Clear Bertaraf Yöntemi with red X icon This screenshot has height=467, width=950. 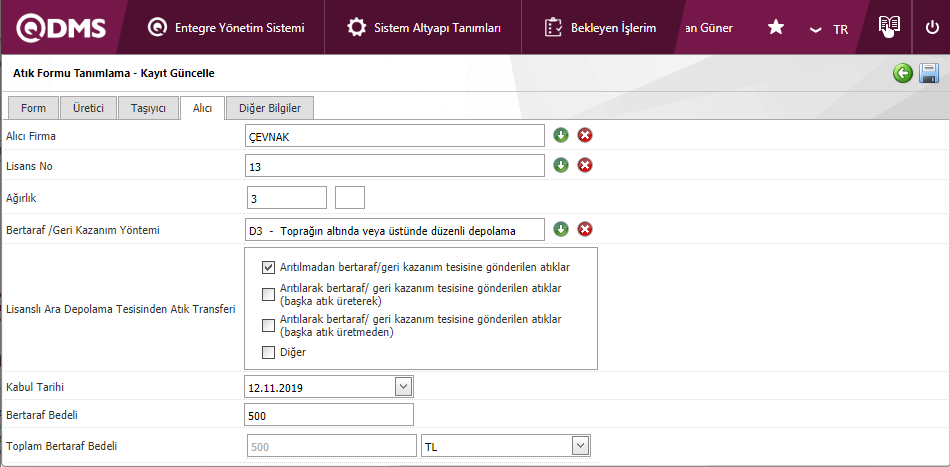tap(585, 229)
